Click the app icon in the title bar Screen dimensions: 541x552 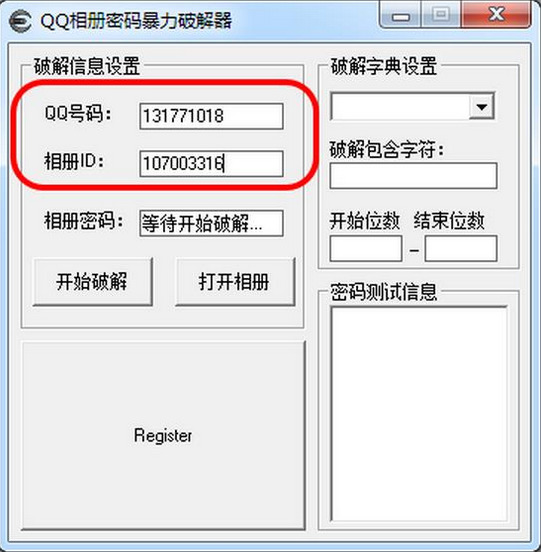coord(20,21)
